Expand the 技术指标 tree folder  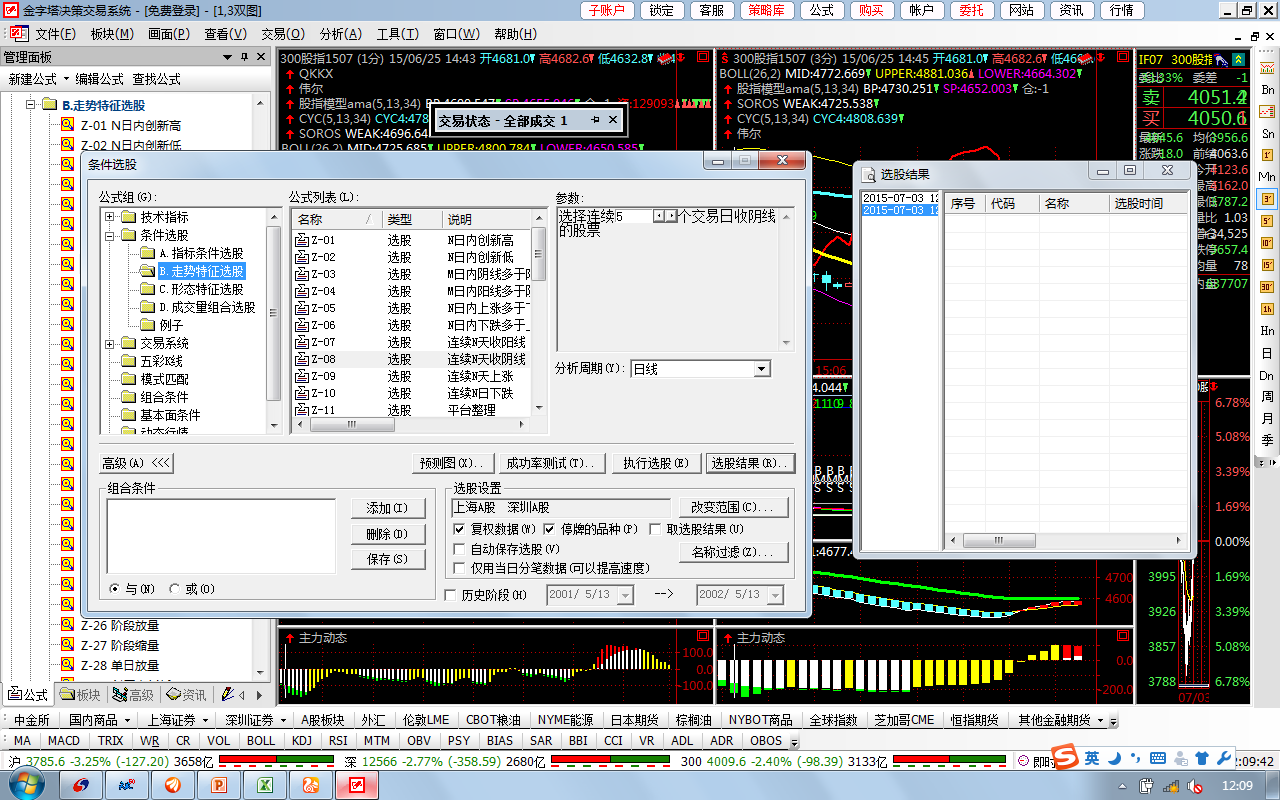pyautogui.click(x=110, y=217)
